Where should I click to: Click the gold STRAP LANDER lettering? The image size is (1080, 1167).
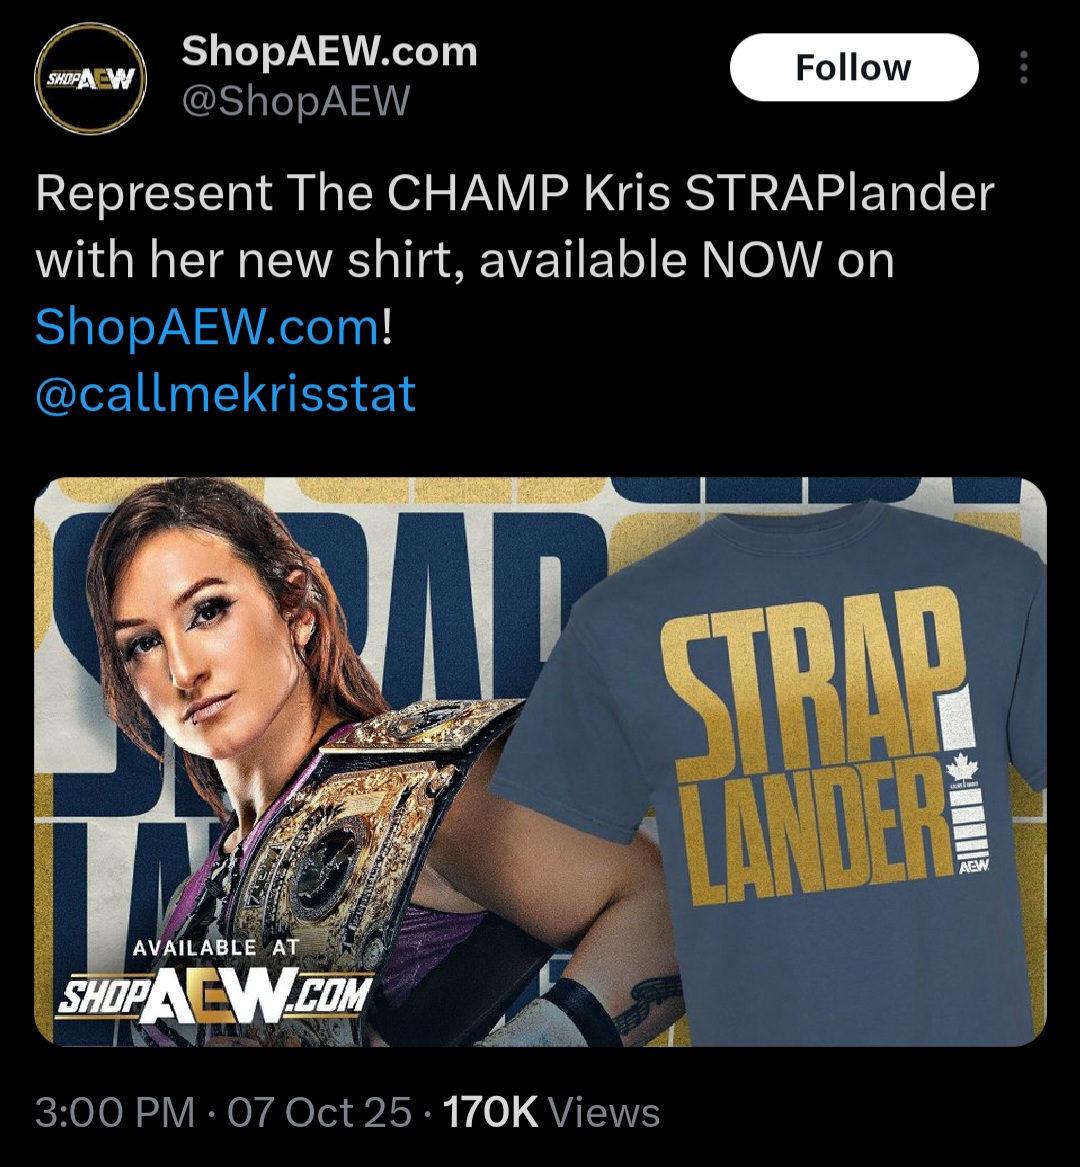[x=817, y=752]
